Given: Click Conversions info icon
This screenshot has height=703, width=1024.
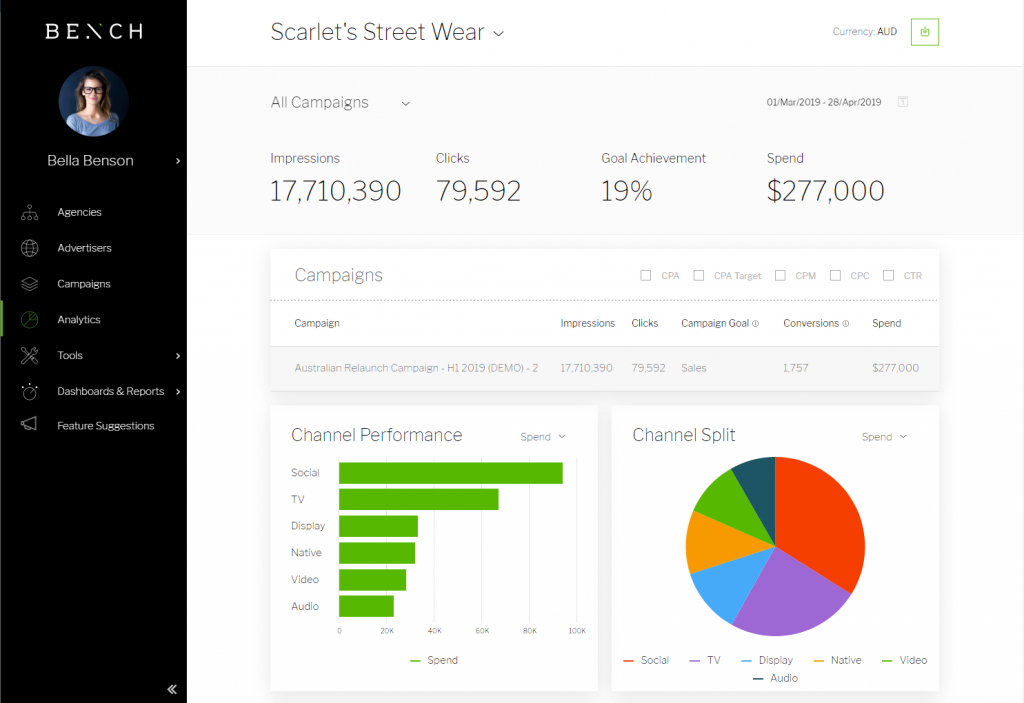Looking at the screenshot, I should (846, 323).
